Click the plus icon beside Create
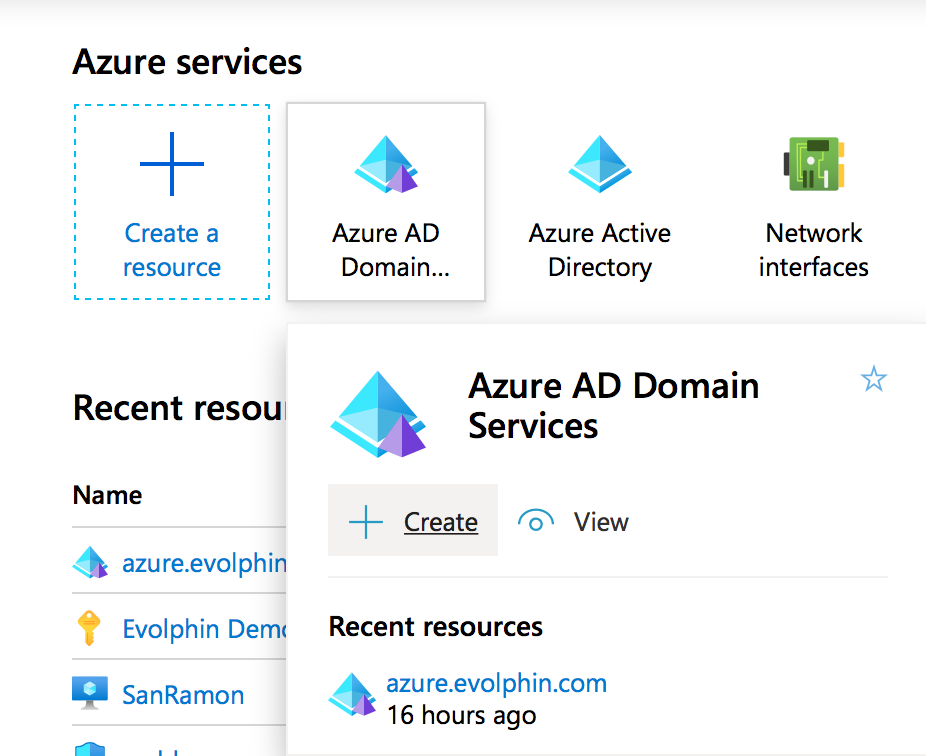Image resolution: width=926 pixels, height=756 pixels. point(366,522)
